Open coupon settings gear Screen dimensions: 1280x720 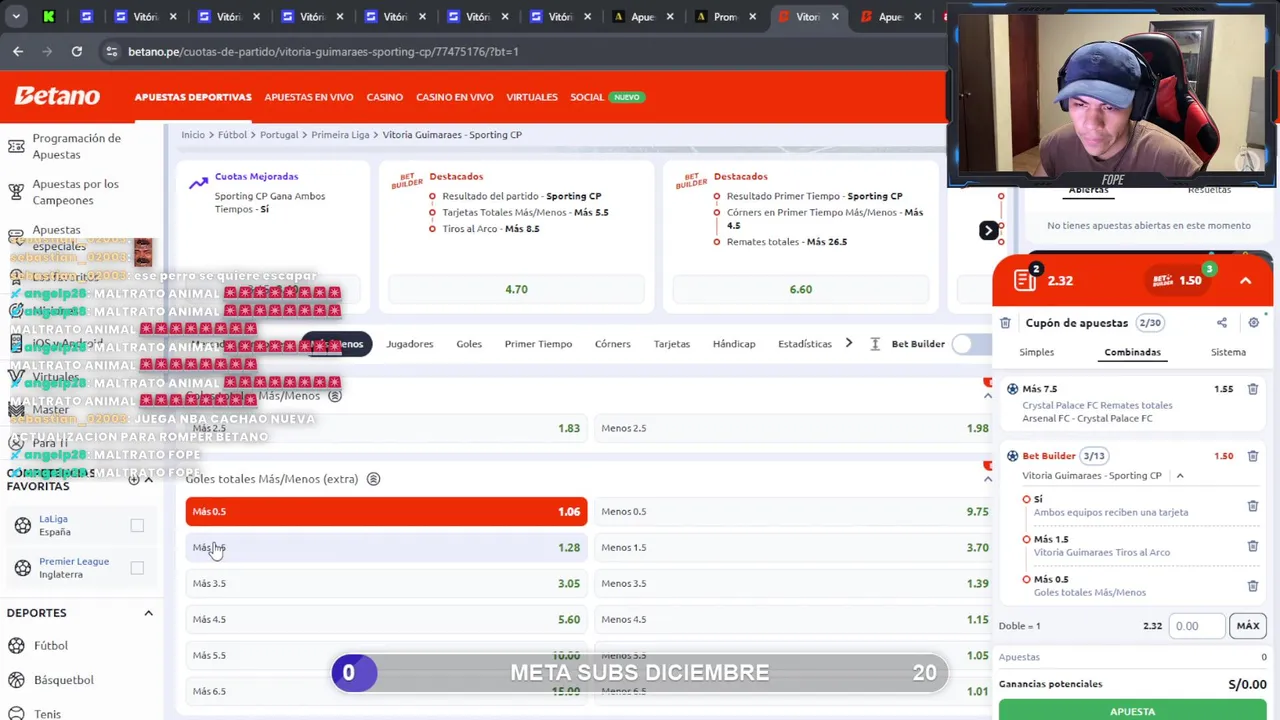(x=1253, y=323)
